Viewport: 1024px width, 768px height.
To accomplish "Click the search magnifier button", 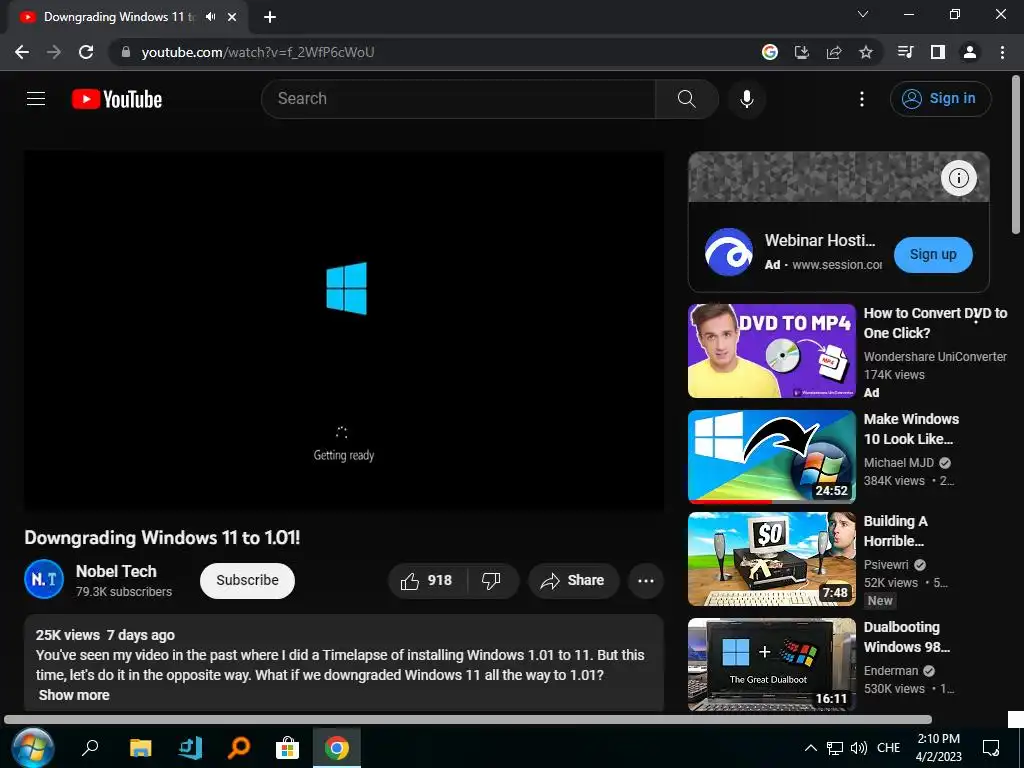I will tap(686, 99).
